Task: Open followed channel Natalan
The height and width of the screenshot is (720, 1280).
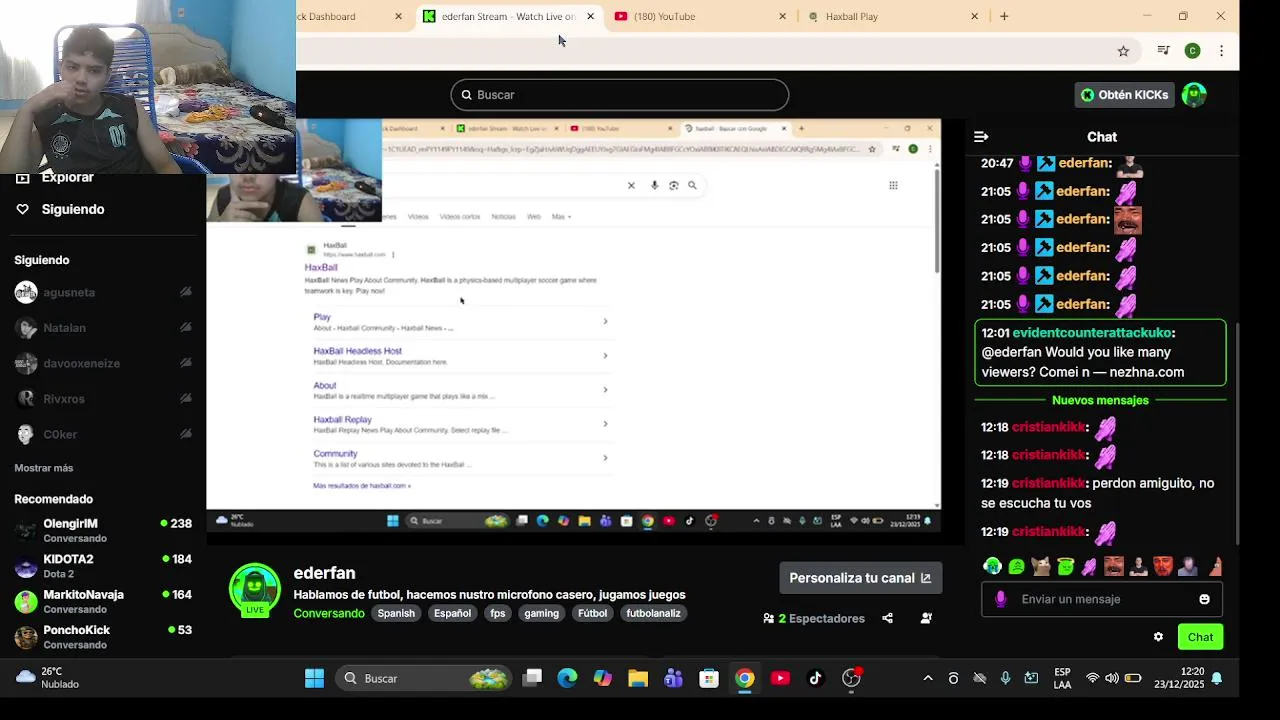Action: coord(64,328)
